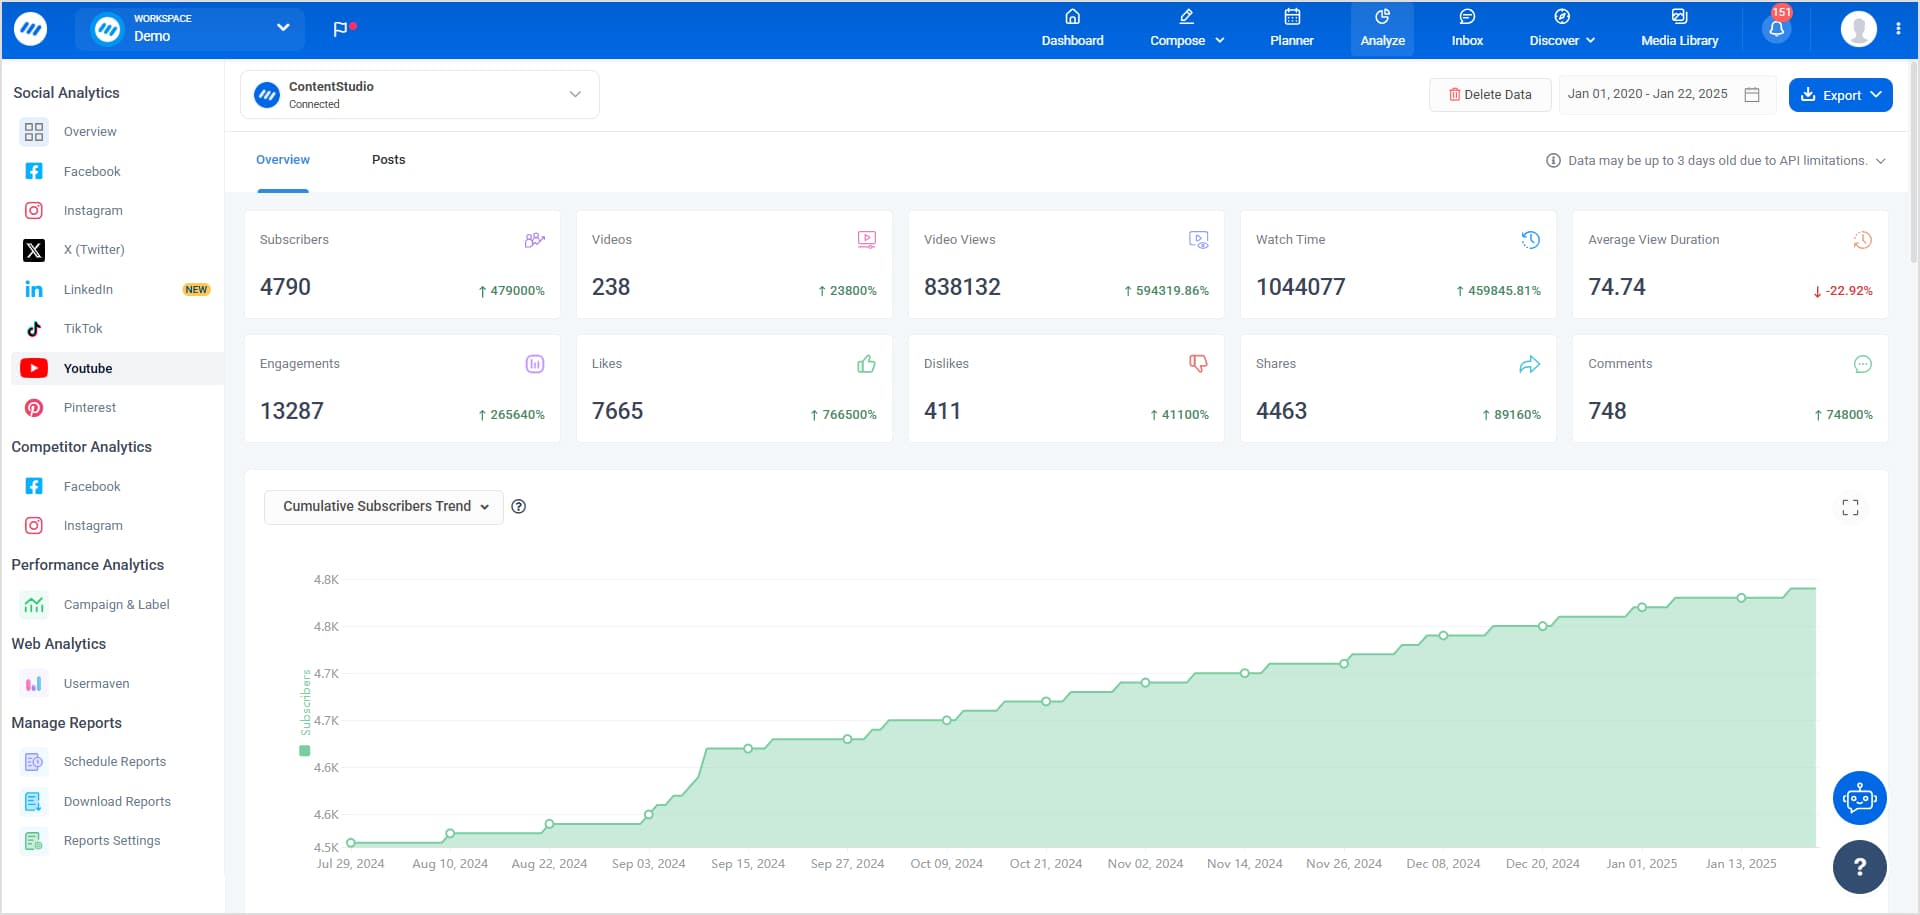Open Schedule Reports

tap(117, 762)
